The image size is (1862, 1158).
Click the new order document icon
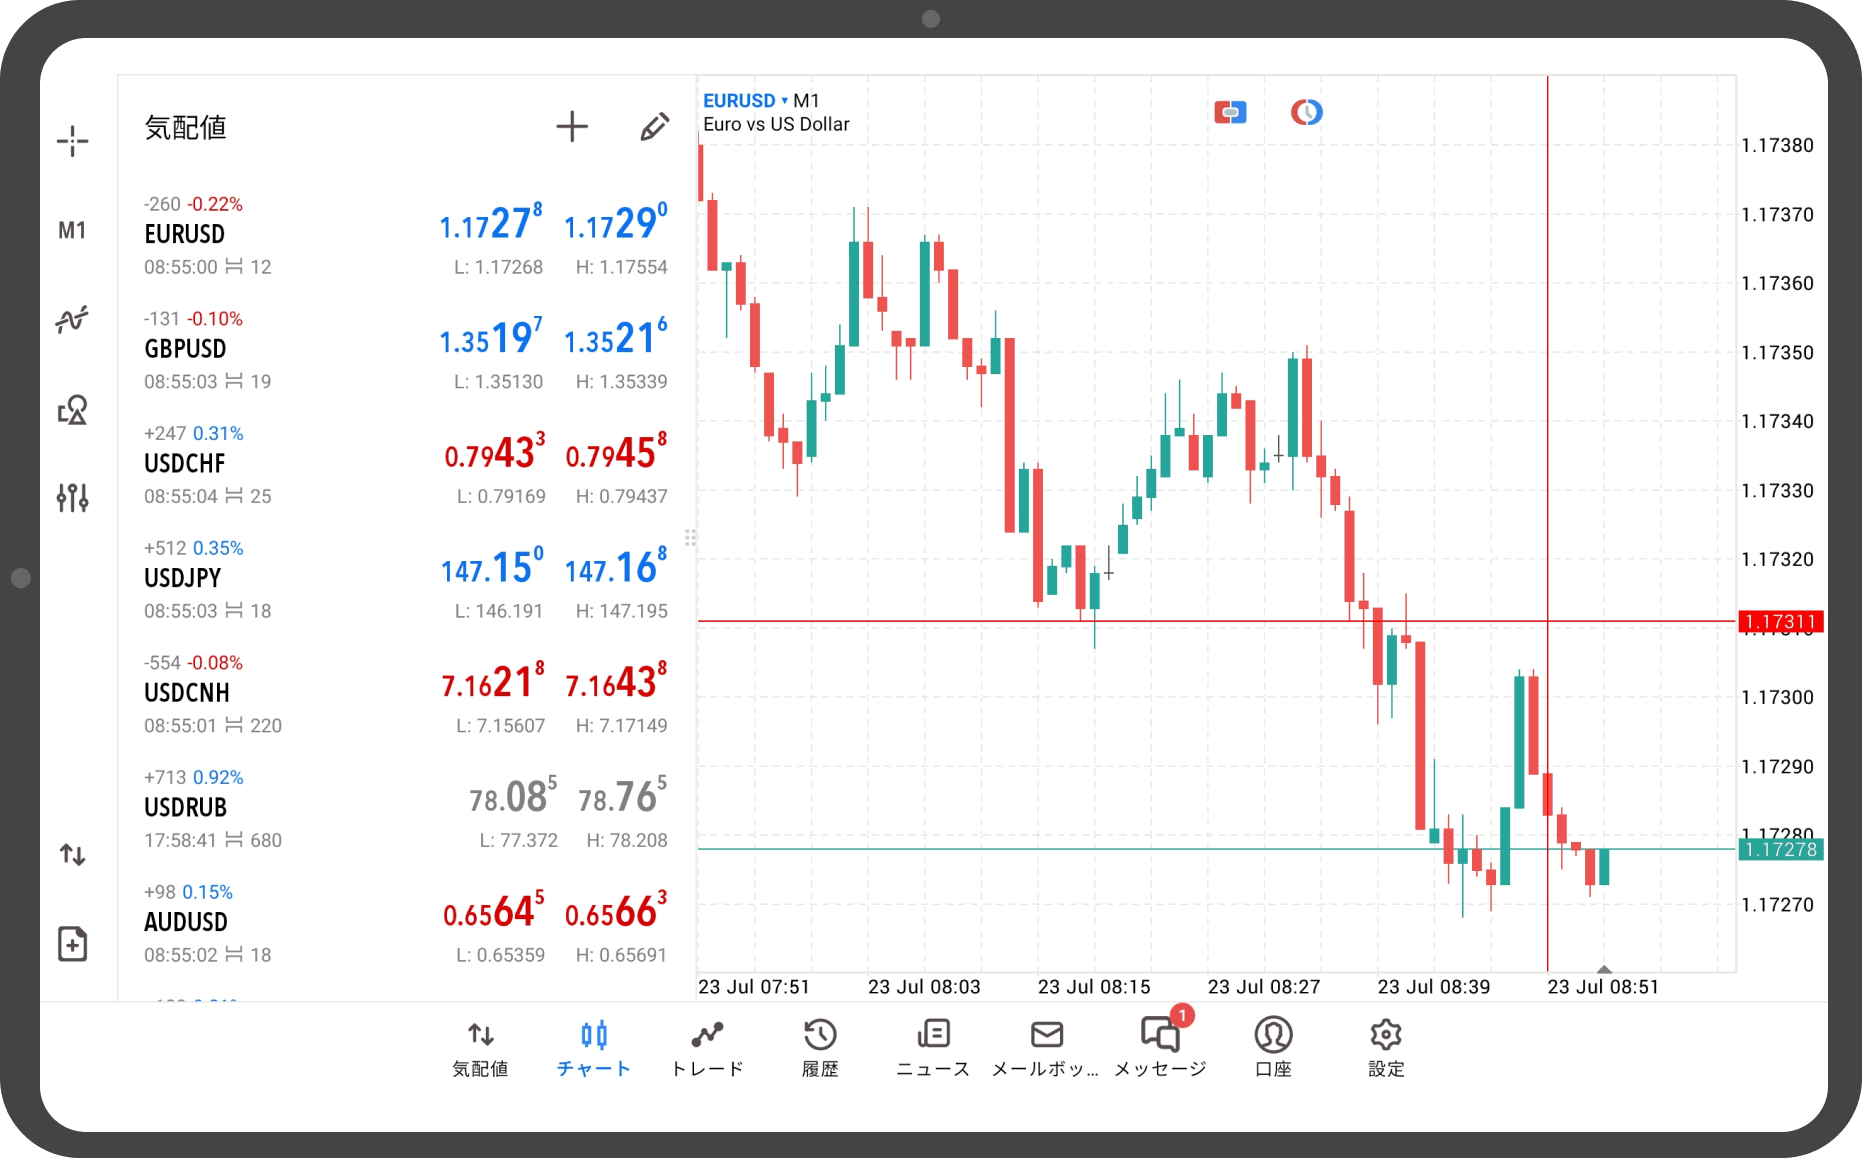tap(72, 944)
